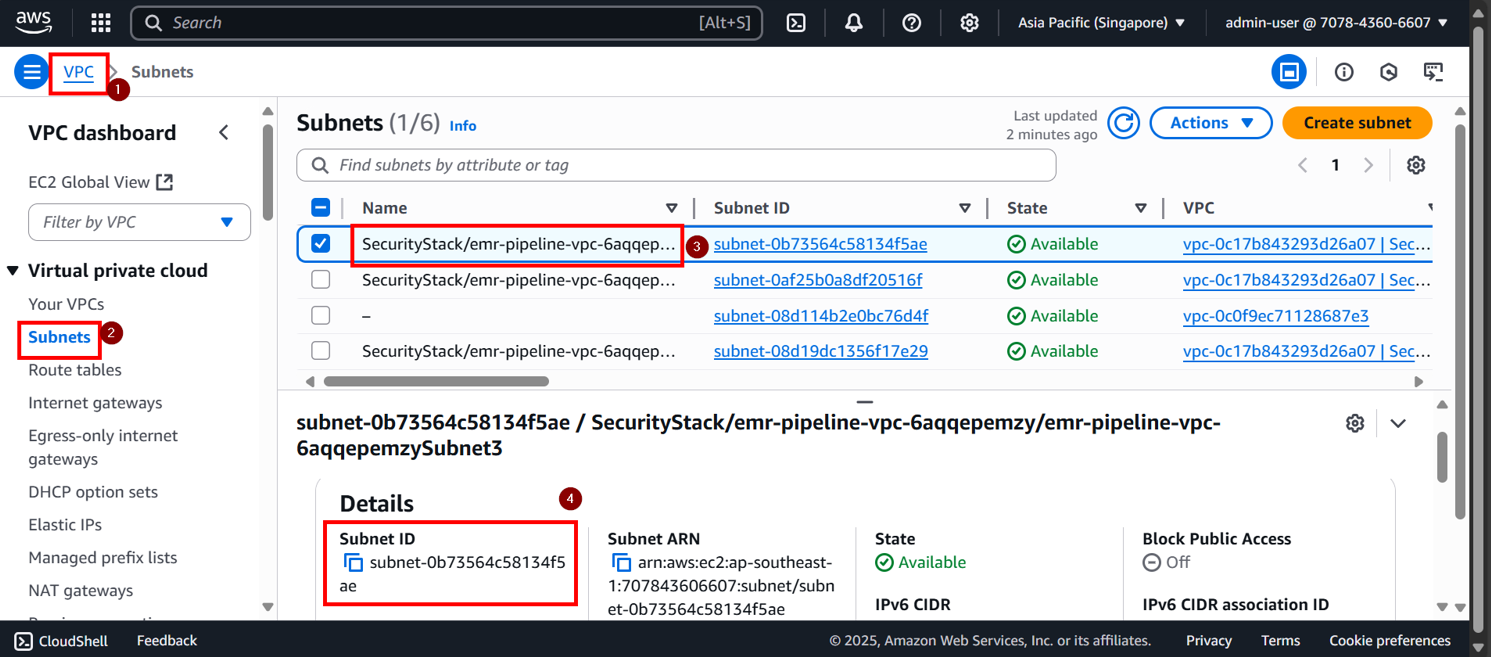Open the Asia Pacific (Singapore) region selector
Image resolution: width=1491 pixels, height=657 pixels.
click(1101, 22)
